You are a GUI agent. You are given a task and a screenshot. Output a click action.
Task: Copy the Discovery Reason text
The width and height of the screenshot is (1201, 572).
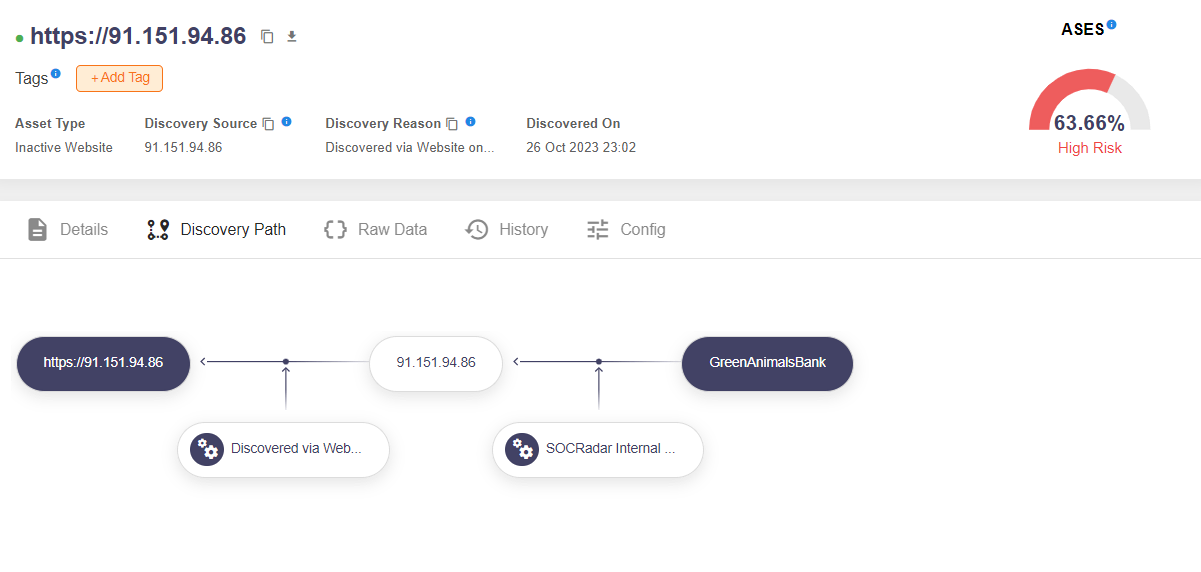[x=452, y=124]
